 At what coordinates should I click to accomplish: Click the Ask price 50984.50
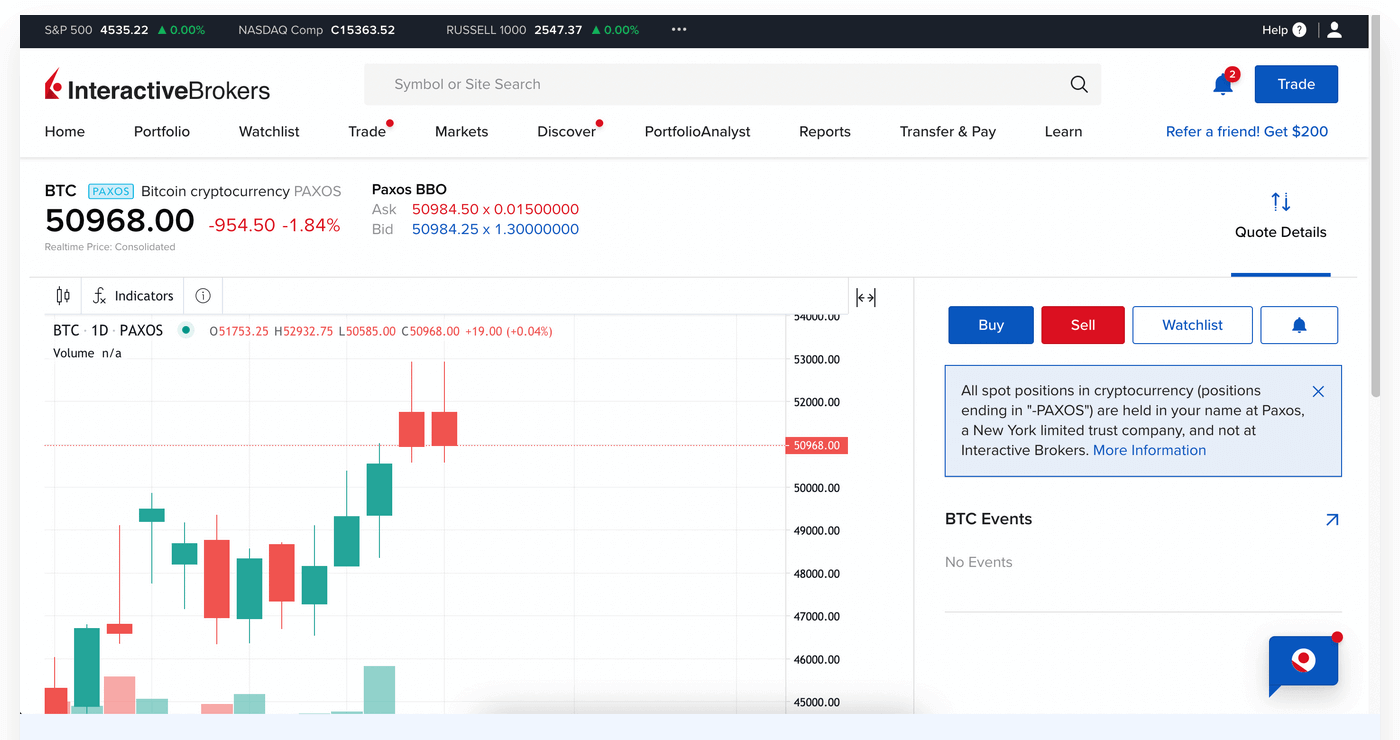(495, 210)
